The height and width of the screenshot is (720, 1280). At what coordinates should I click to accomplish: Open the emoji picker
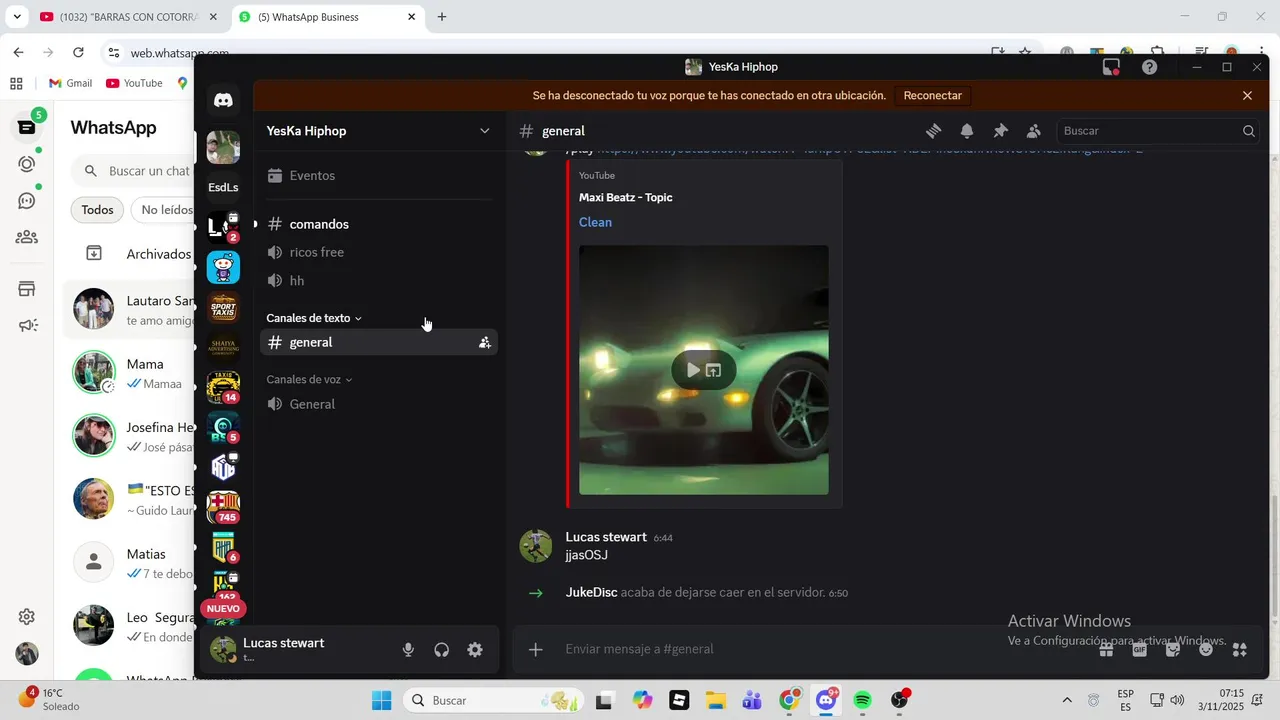click(1206, 649)
